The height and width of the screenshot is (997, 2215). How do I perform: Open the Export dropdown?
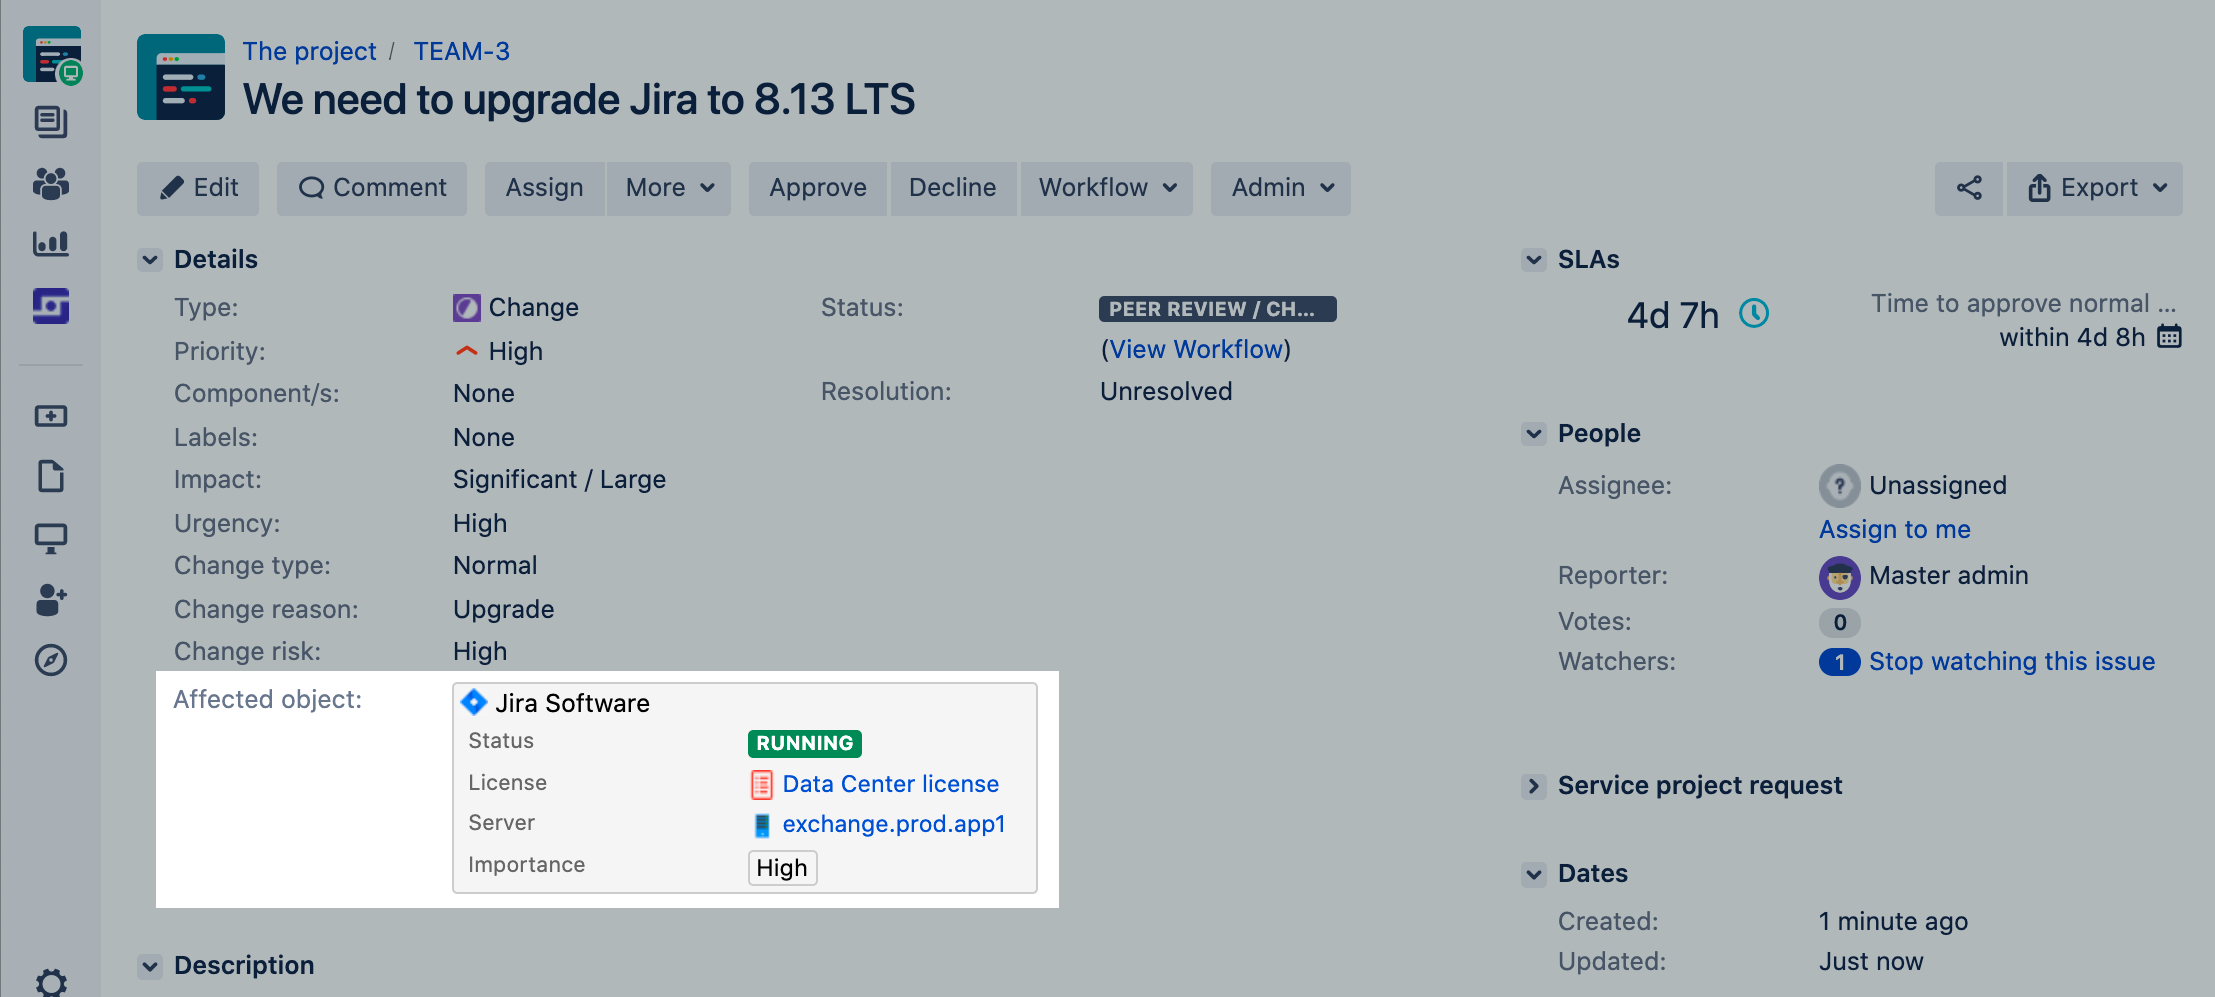coord(2095,188)
